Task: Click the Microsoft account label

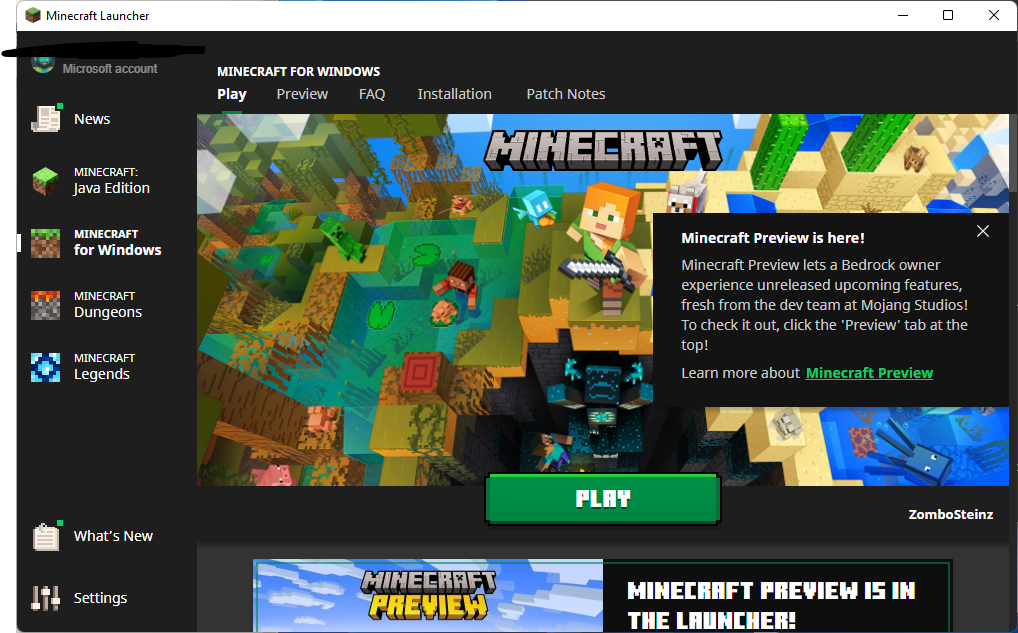Action: coord(110,69)
